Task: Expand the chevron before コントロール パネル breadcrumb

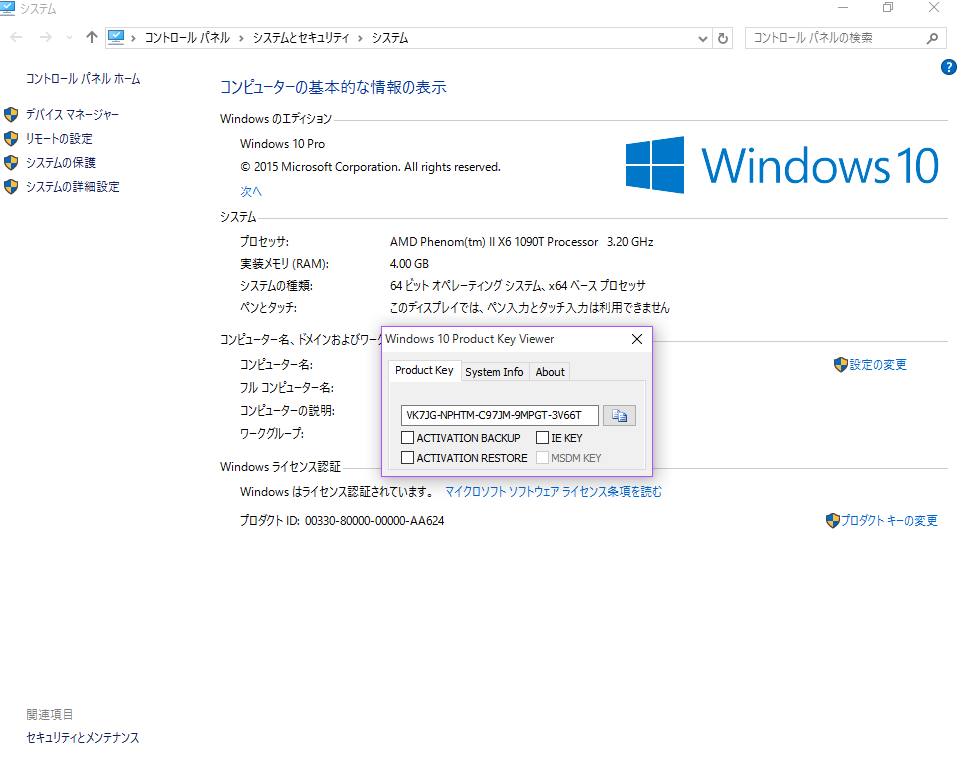Action: [133, 38]
